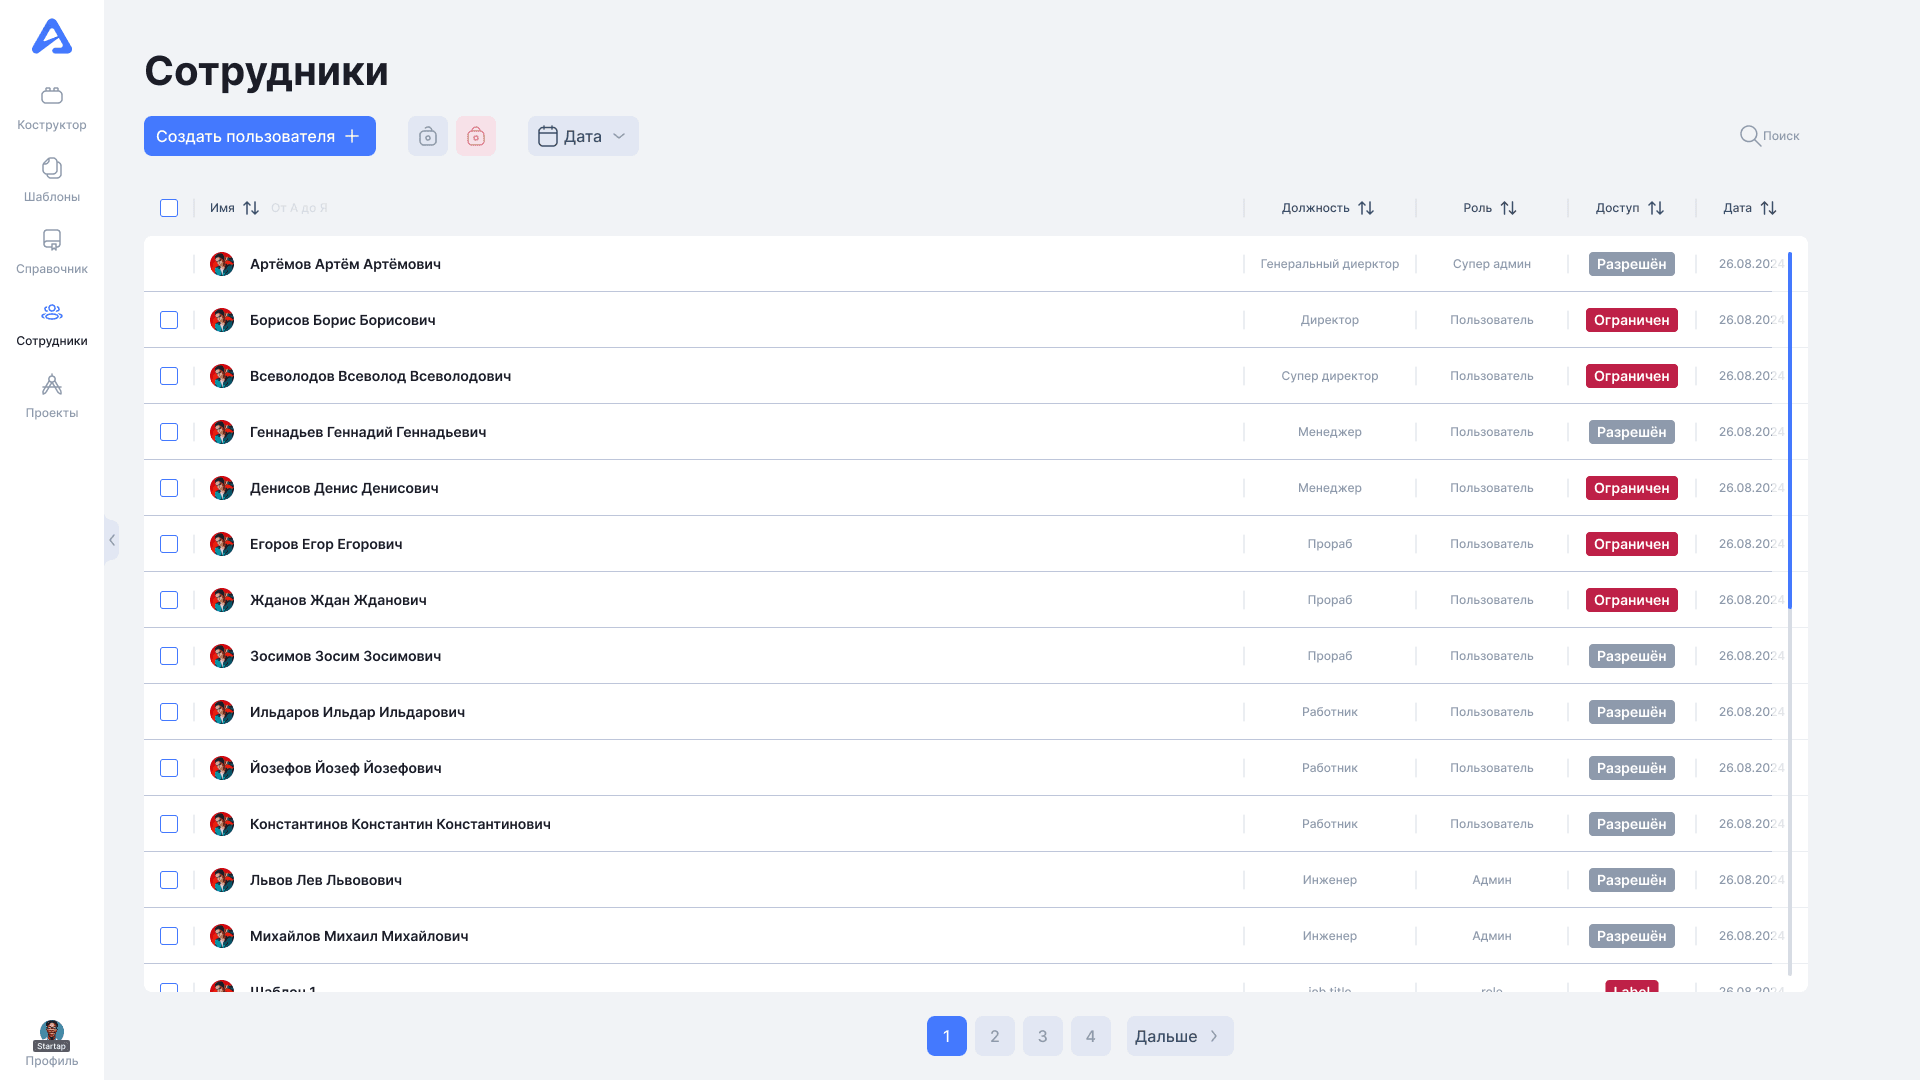Screen dimensions: 1920x1080
Task: Tick the select-all header checkbox
Action: click(169, 208)
